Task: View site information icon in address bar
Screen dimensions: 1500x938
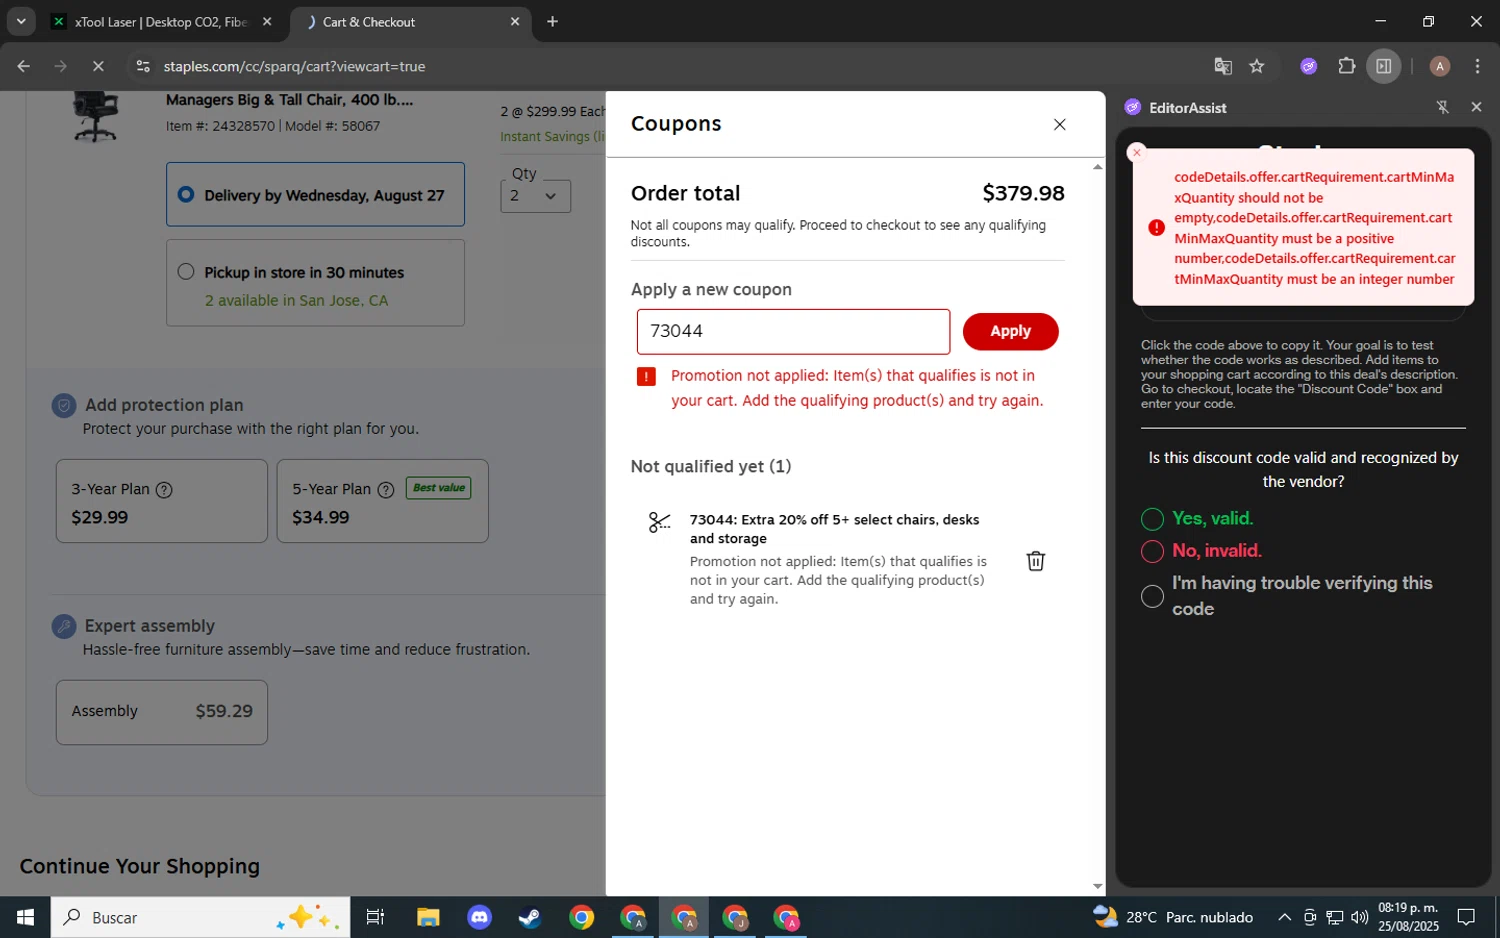Action: point(143,67)
